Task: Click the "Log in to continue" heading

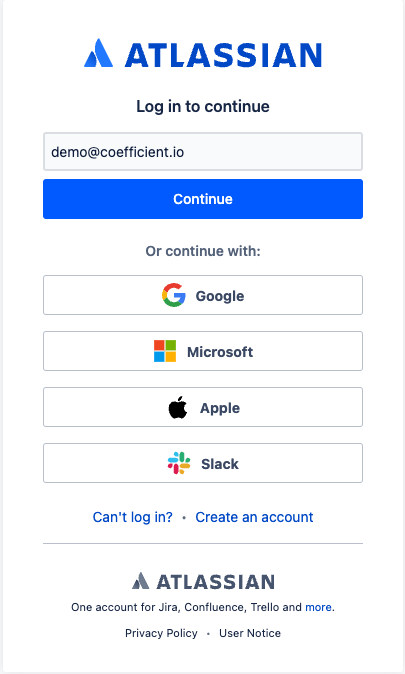Action: point(203,106)
